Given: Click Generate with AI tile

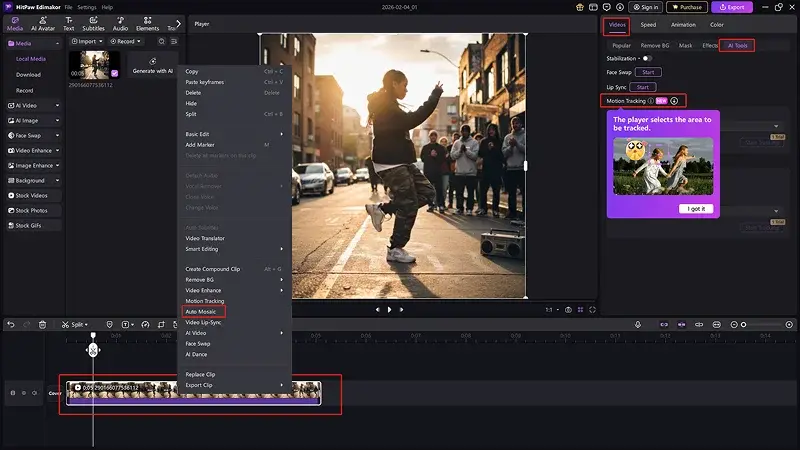Looking at the screenshot, I should (x=153, y=65).
